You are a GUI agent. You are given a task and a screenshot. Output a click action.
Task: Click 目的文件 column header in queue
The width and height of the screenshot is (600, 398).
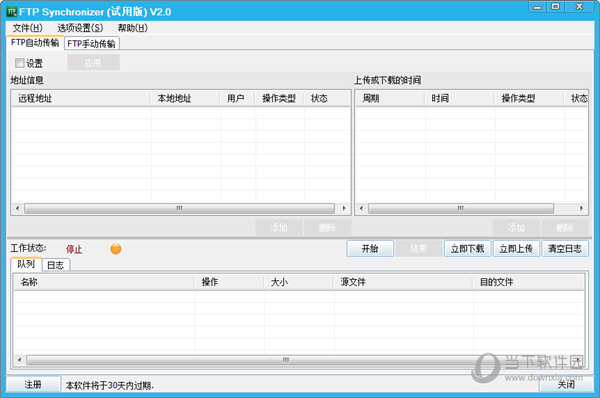(529, 282)
